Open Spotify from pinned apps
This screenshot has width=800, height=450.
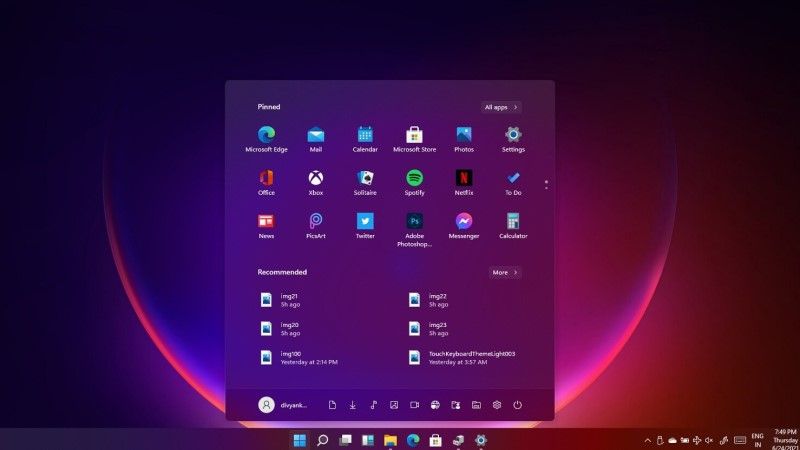pos(414,182)
